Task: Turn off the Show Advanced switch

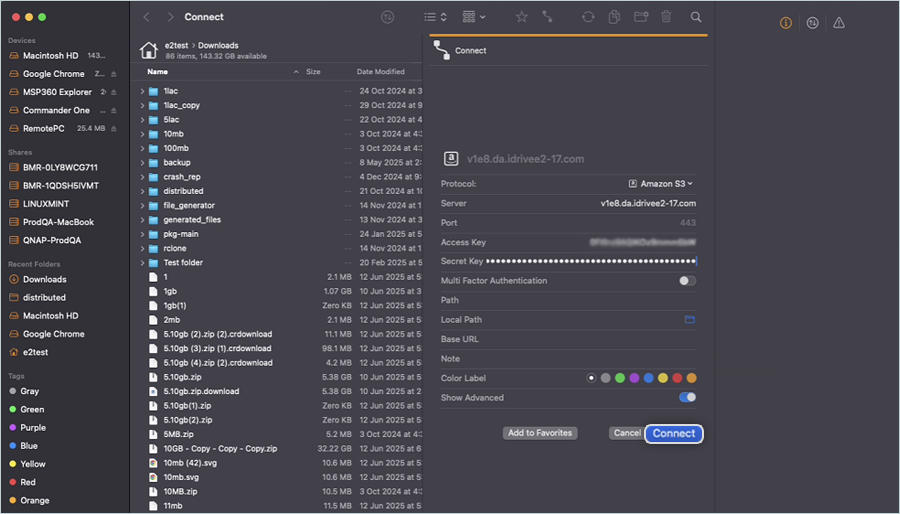Action: (x=687, y=398)
